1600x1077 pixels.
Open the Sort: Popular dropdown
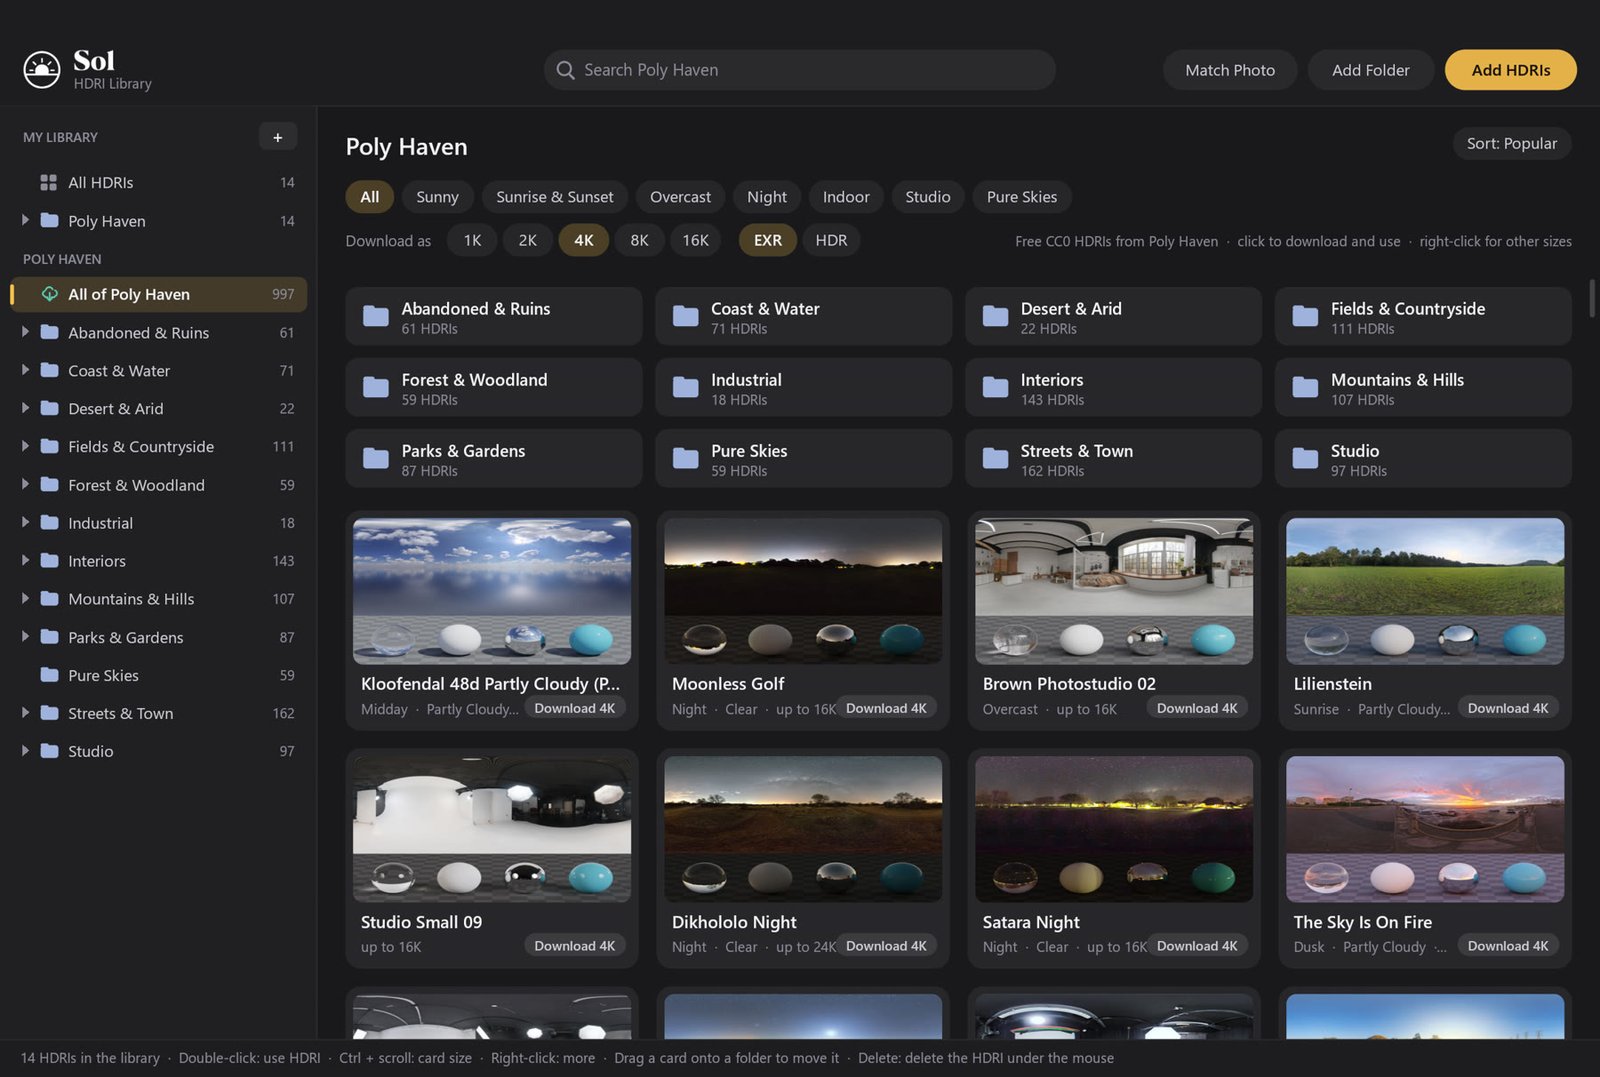tap(1512, 143)
